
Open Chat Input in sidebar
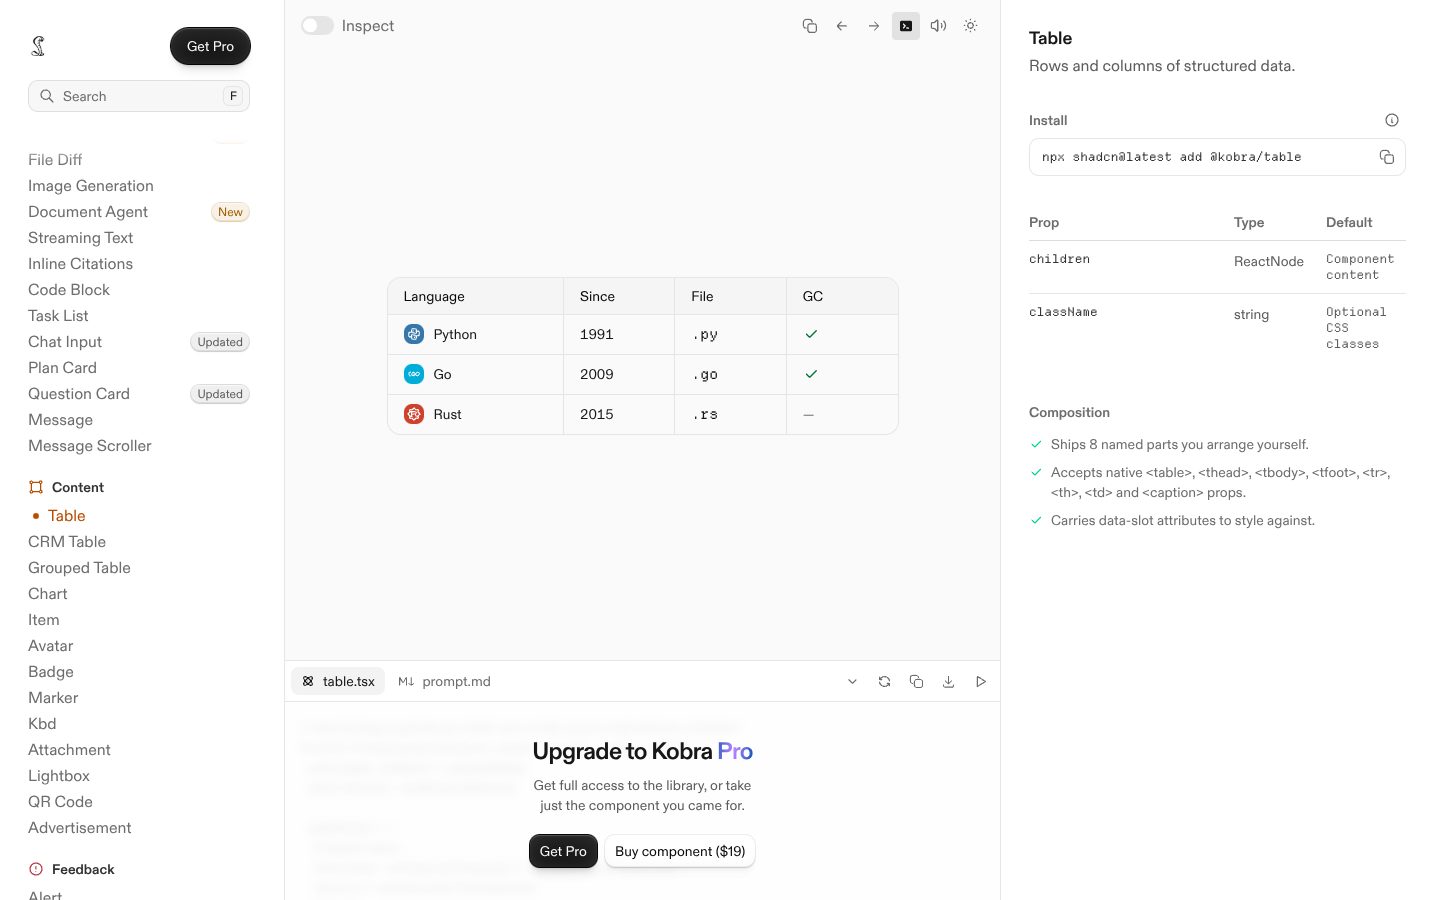[x=65, y=342]
